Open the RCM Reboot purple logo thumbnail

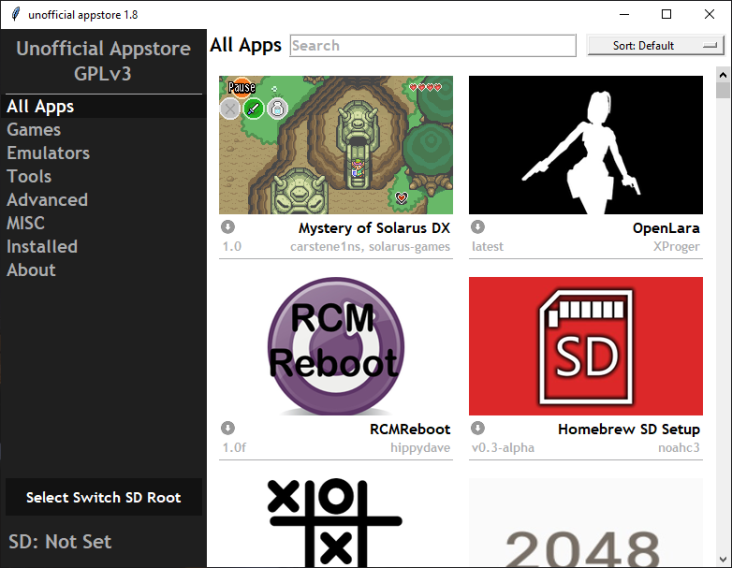(x=336, y=346)
